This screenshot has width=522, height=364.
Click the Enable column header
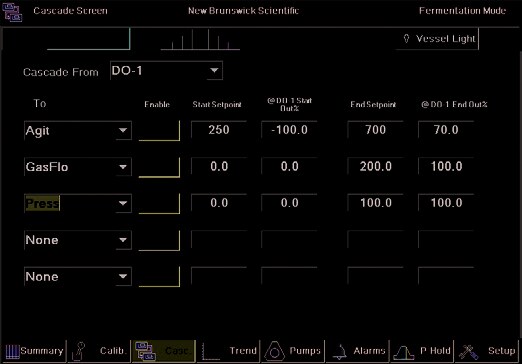(157, 104)
